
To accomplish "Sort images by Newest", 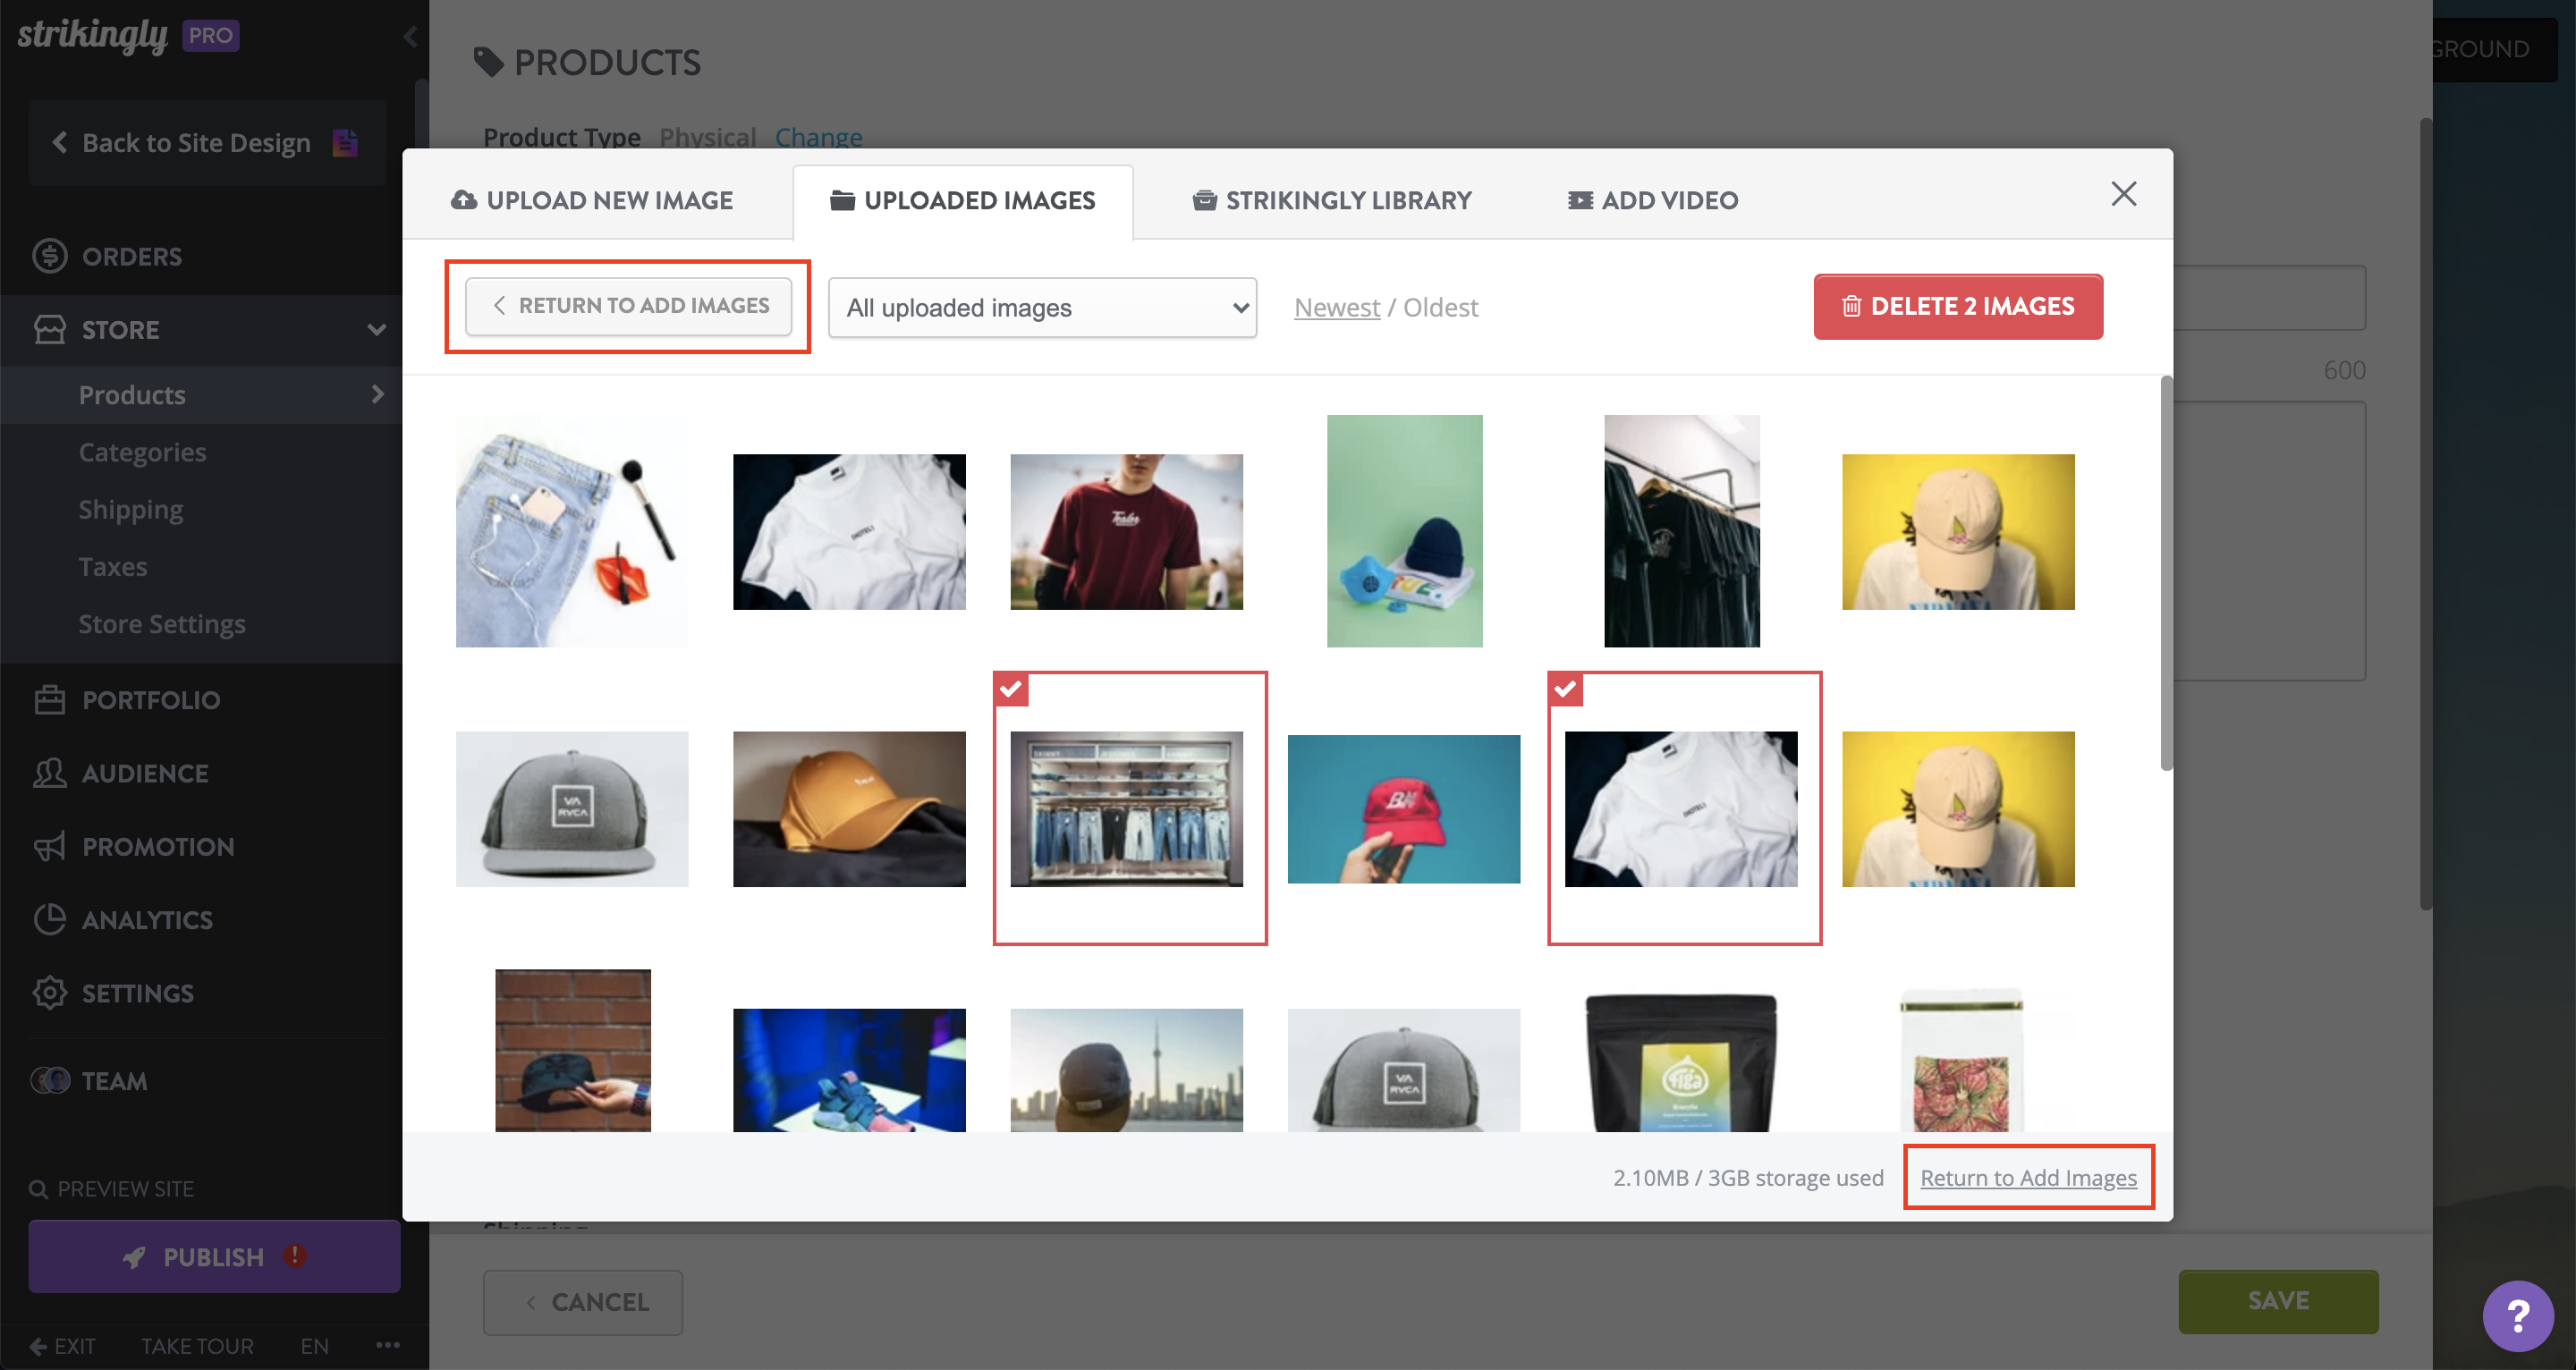I will point(1337,307).
